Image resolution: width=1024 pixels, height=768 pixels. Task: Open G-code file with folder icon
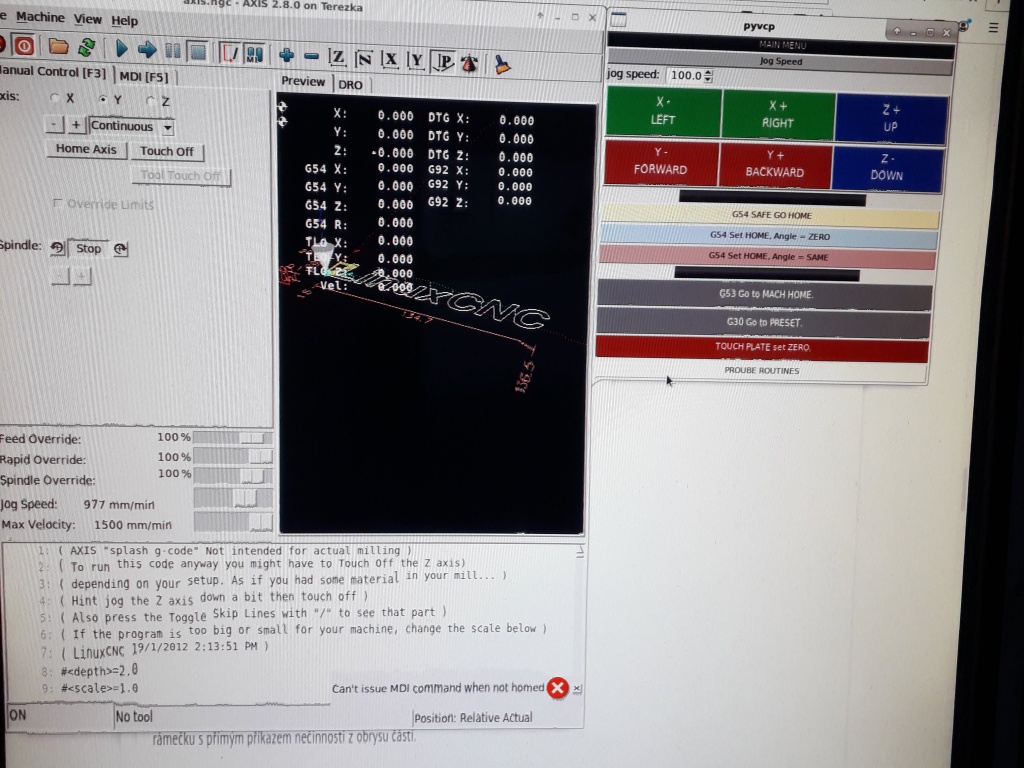[x=59, y=47]
